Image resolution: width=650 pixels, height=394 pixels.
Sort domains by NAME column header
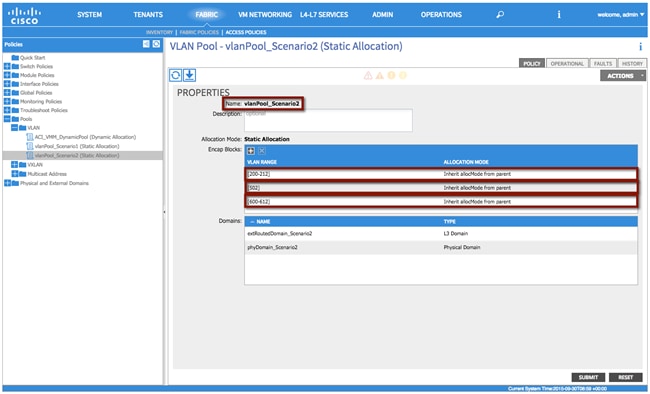pos(263,221)
